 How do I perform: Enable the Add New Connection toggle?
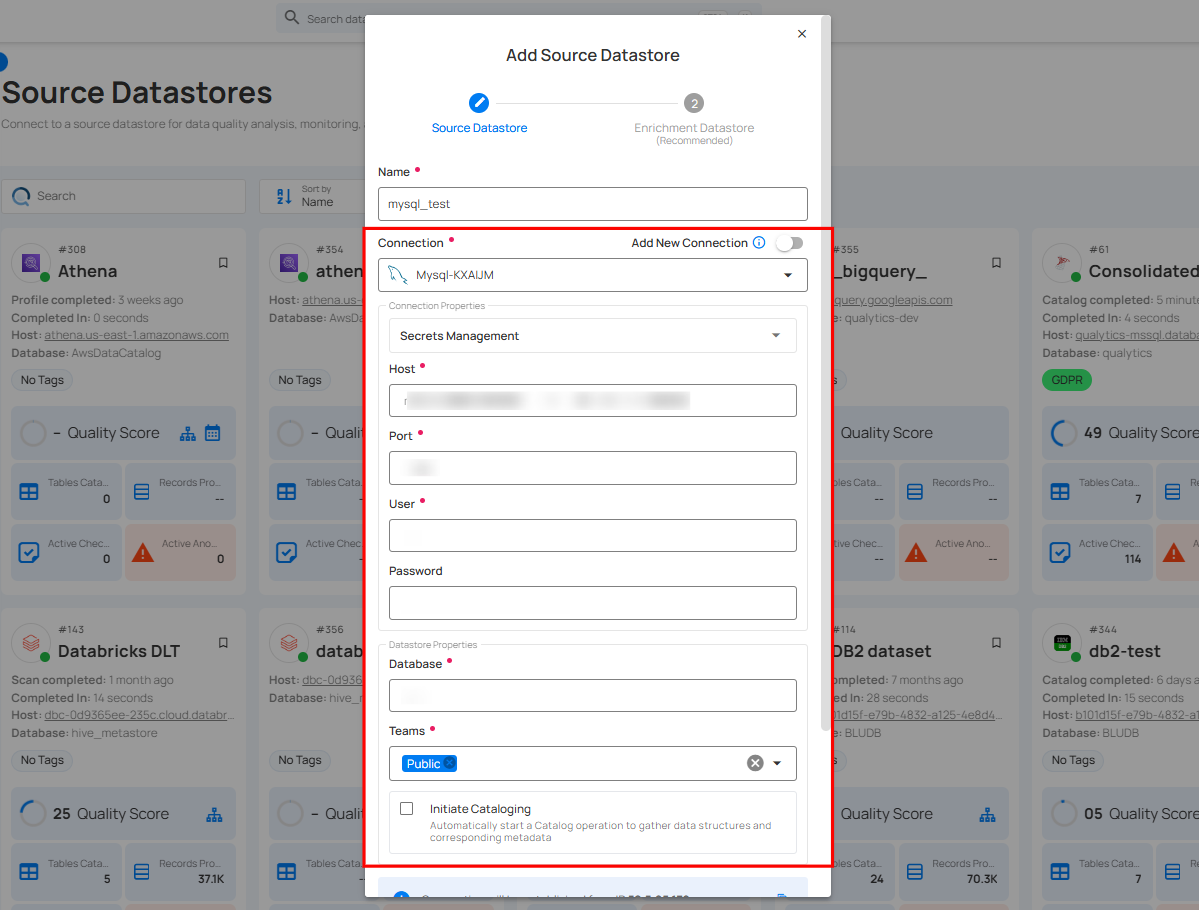coord(789,243)
